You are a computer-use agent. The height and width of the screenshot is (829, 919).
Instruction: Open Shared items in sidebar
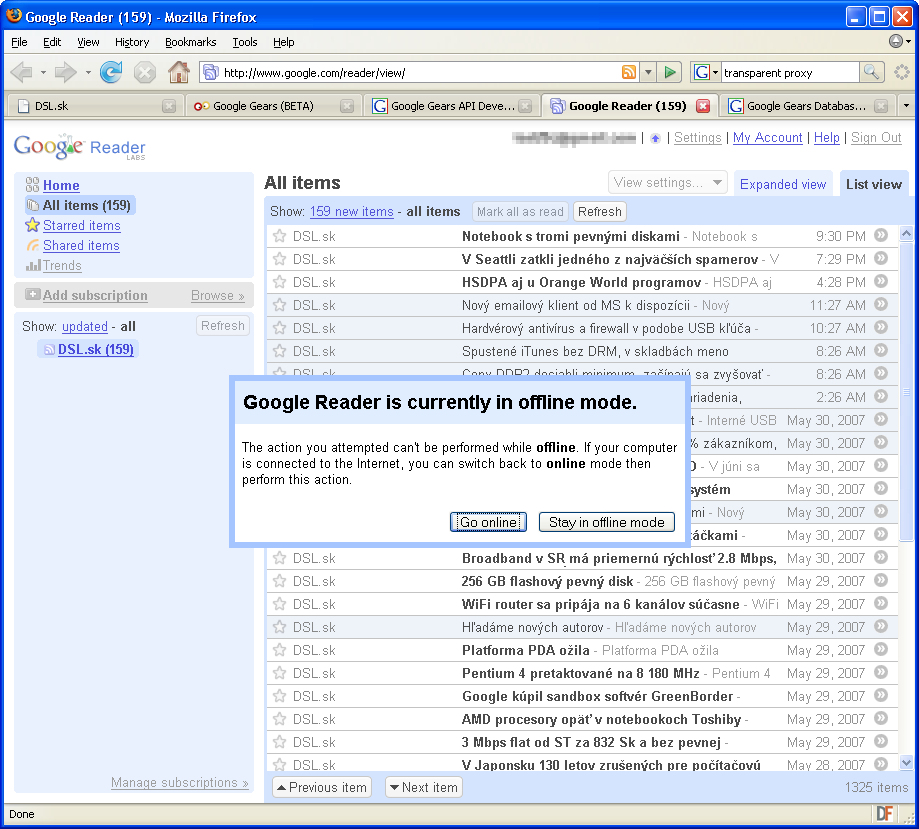[81, 246]
